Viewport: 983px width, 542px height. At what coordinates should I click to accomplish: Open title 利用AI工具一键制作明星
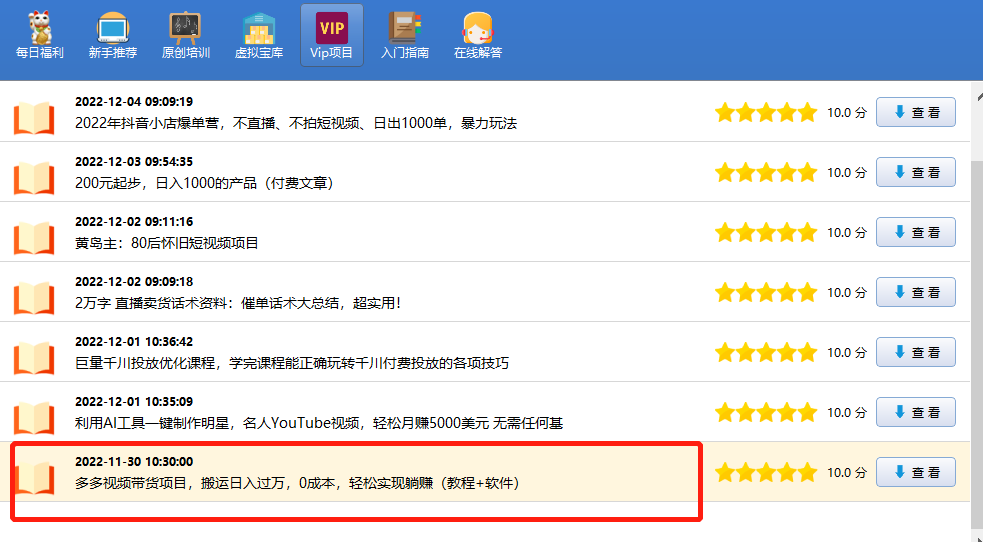click(x=319, y=424)
